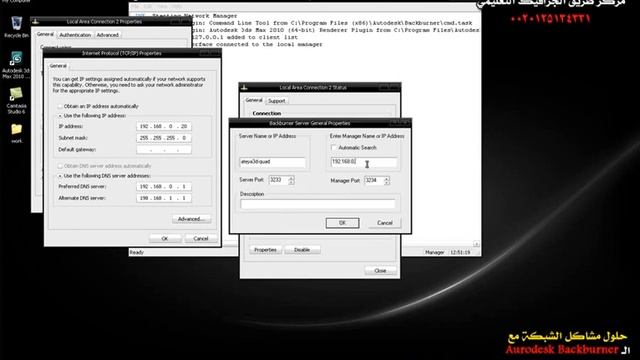Switch to Advanced tab in connection properties

tap(107, 35)
